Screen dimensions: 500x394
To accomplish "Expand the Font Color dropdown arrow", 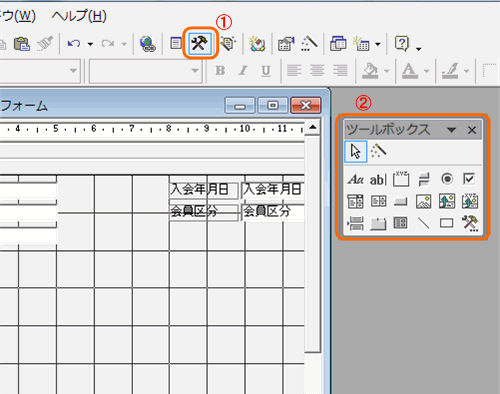I will pyautogui.click(x=426, y=71).
